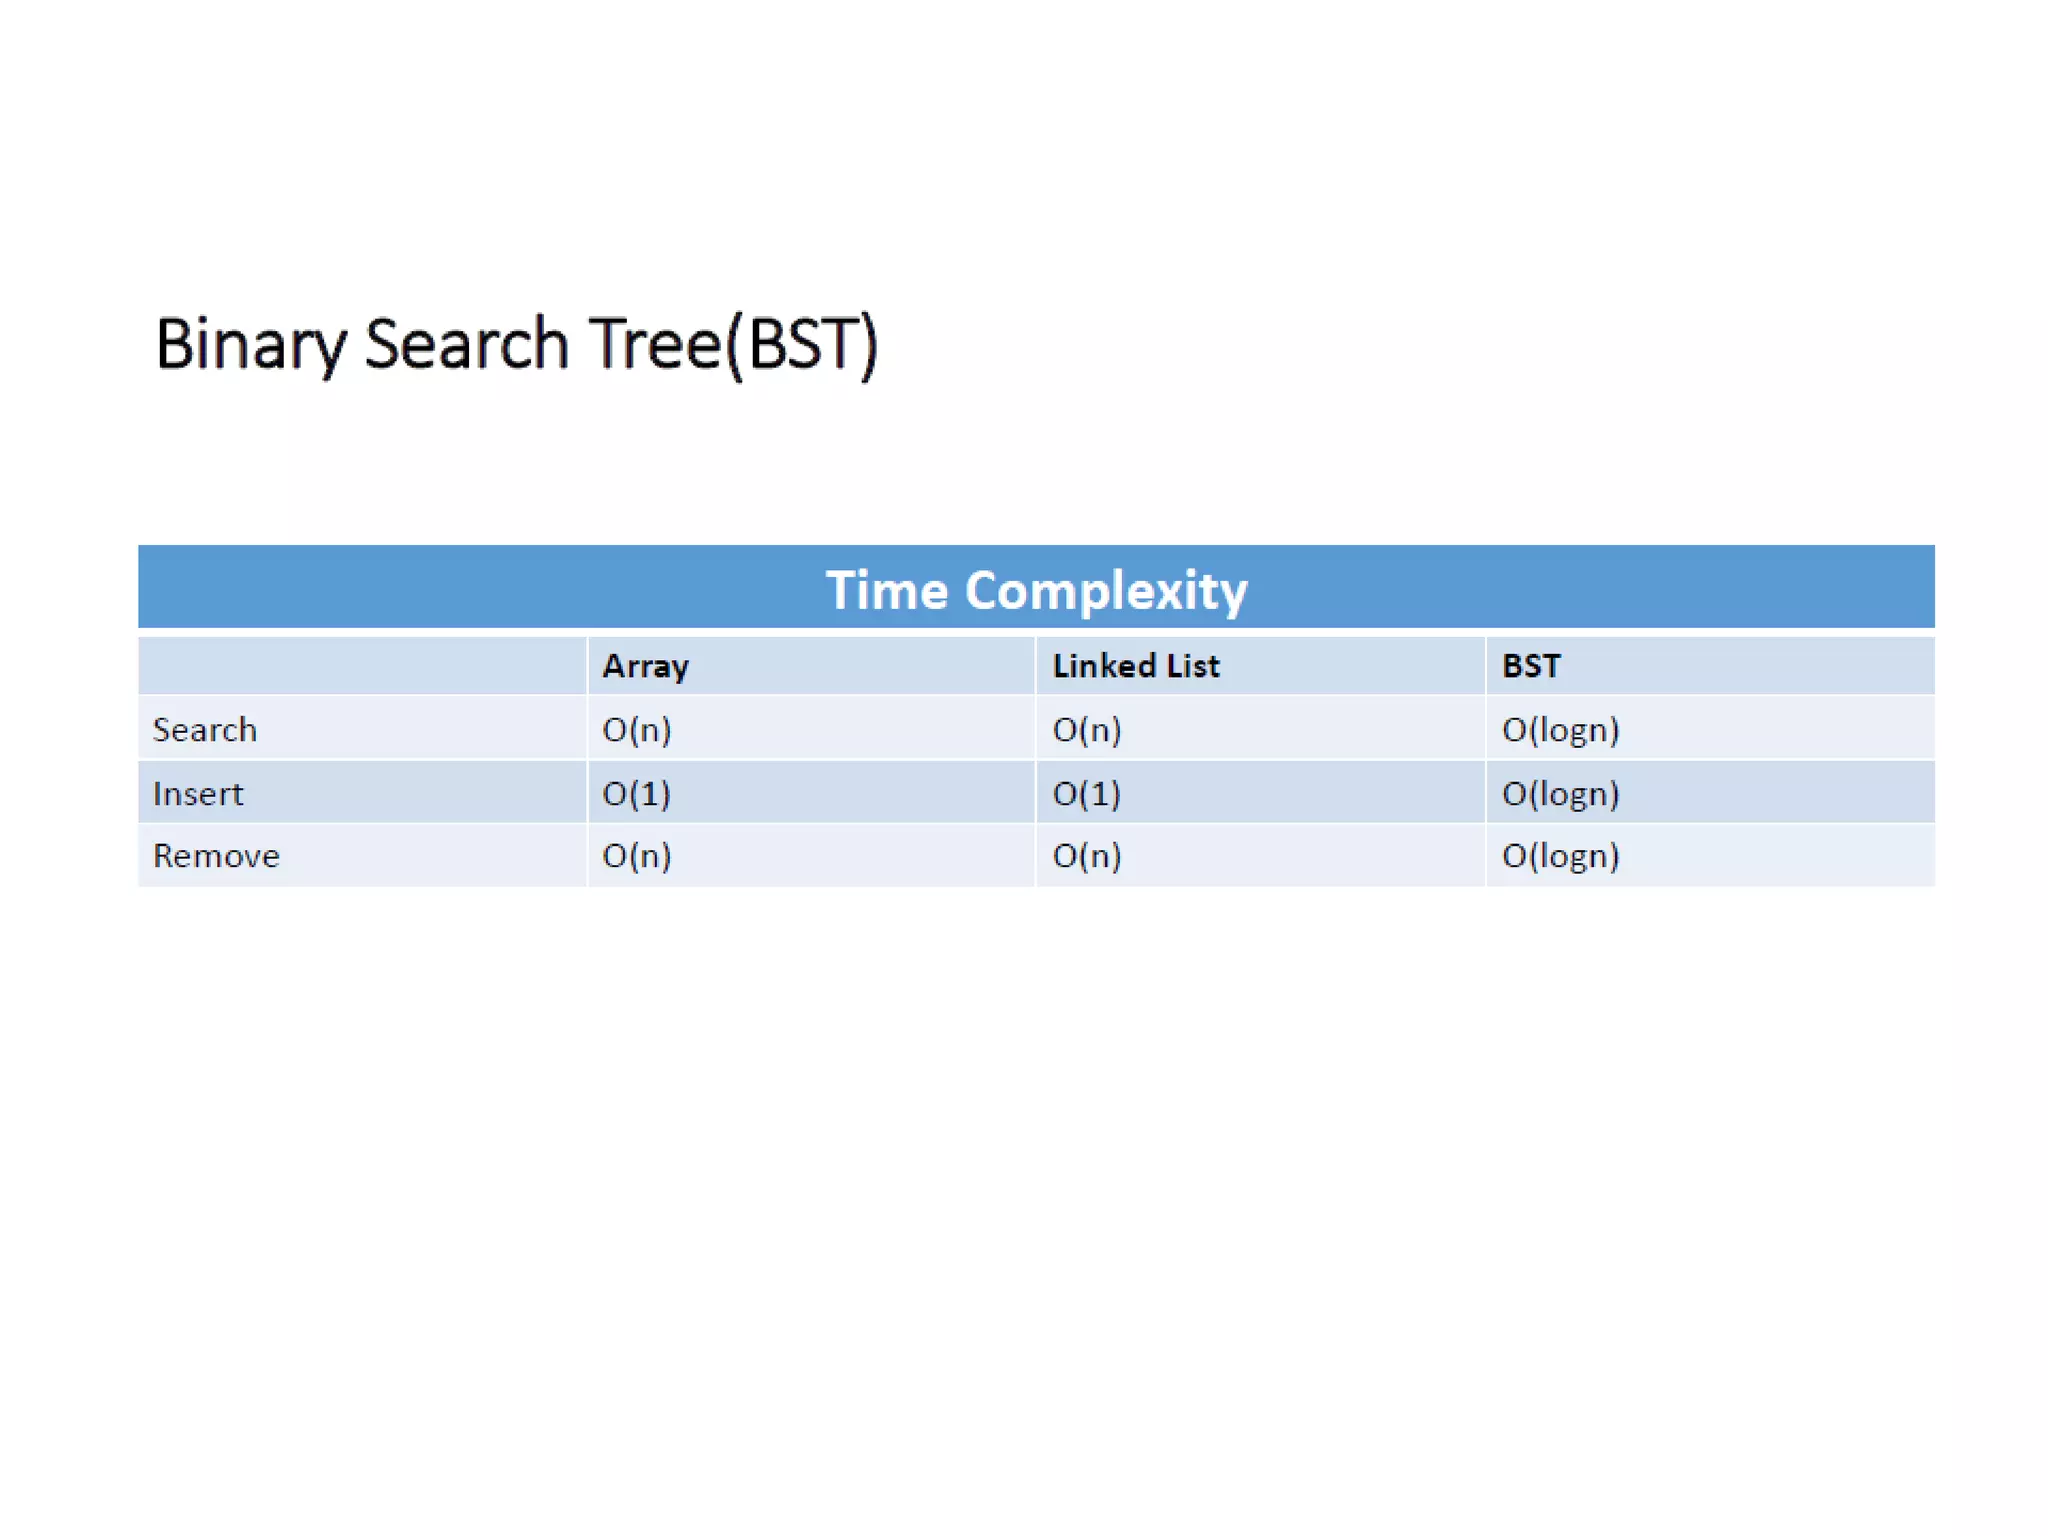Select the Insert row label

click(198, 794)
